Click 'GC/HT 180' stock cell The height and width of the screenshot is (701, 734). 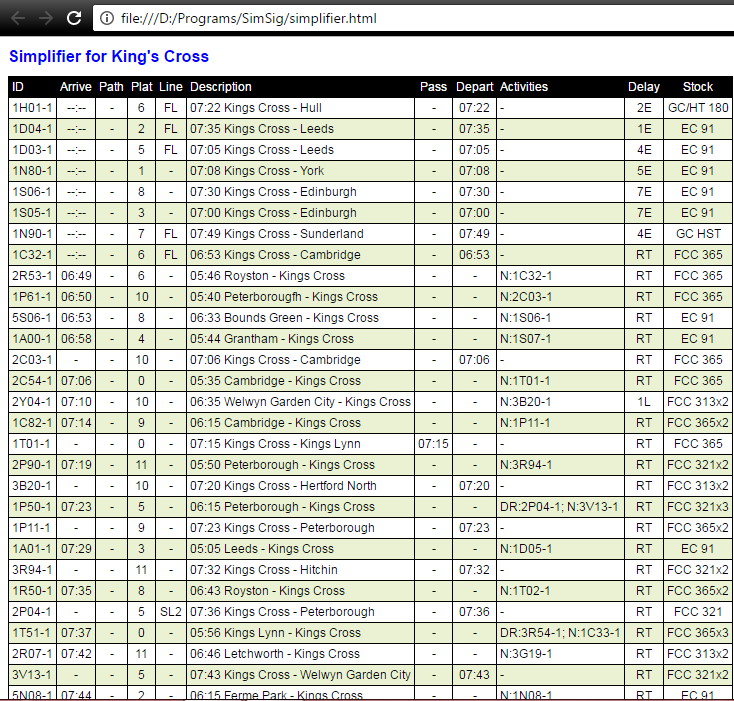tap(698, 108)
